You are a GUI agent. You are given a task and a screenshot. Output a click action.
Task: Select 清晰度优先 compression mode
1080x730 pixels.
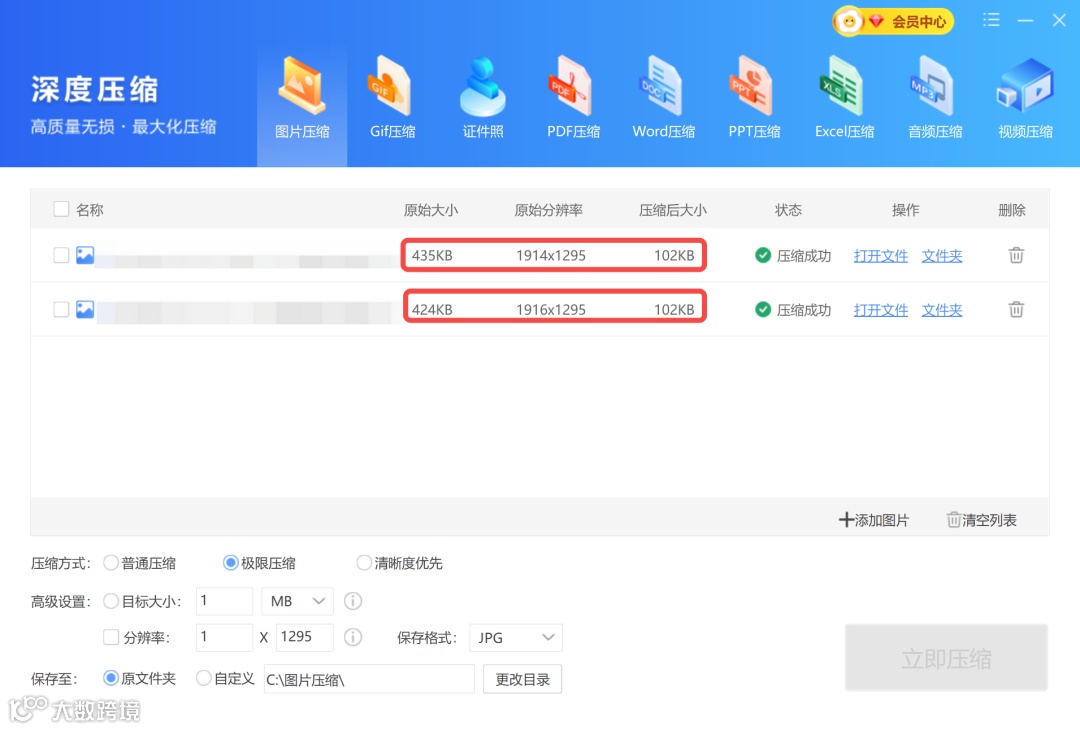(x=363, y=563)
